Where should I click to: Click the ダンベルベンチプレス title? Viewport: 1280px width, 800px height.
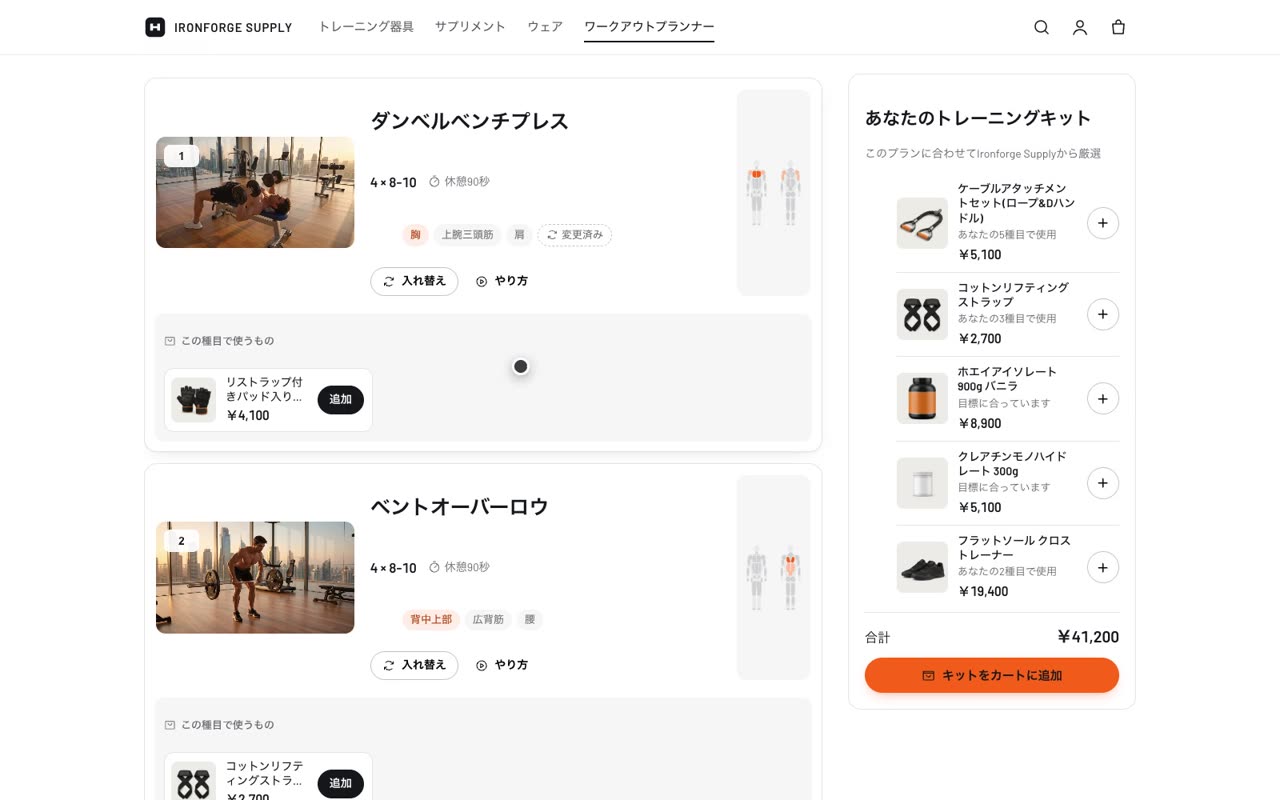click(x=469, y=121)
